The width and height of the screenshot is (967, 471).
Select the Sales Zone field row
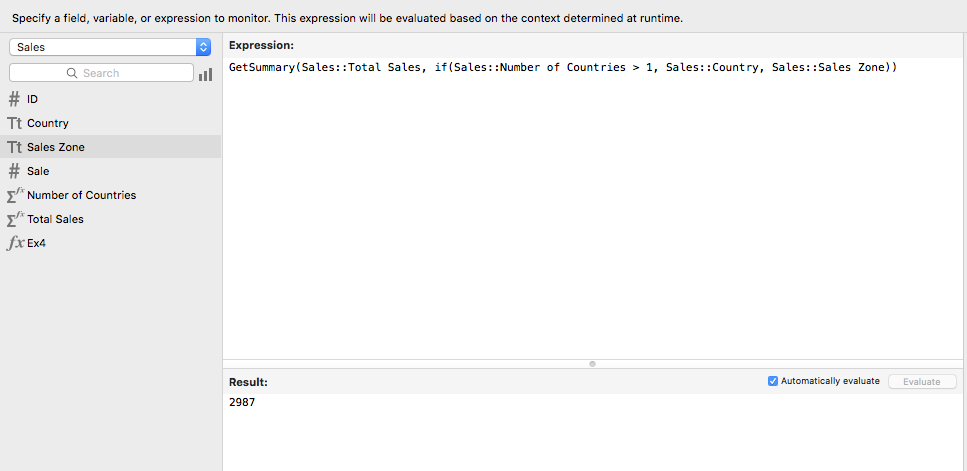point(110,147)
